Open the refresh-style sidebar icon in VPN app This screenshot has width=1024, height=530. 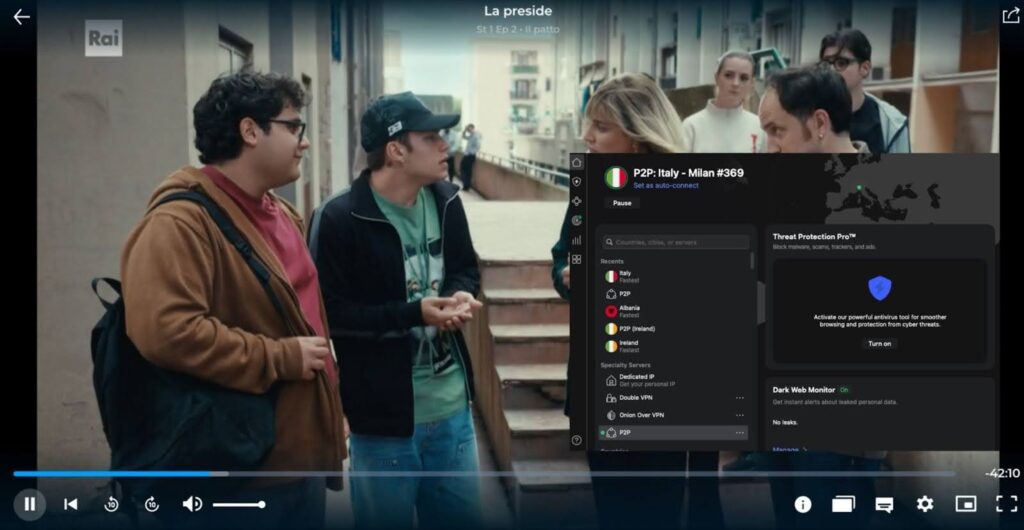pyautogui.click(x=577, y=221)
